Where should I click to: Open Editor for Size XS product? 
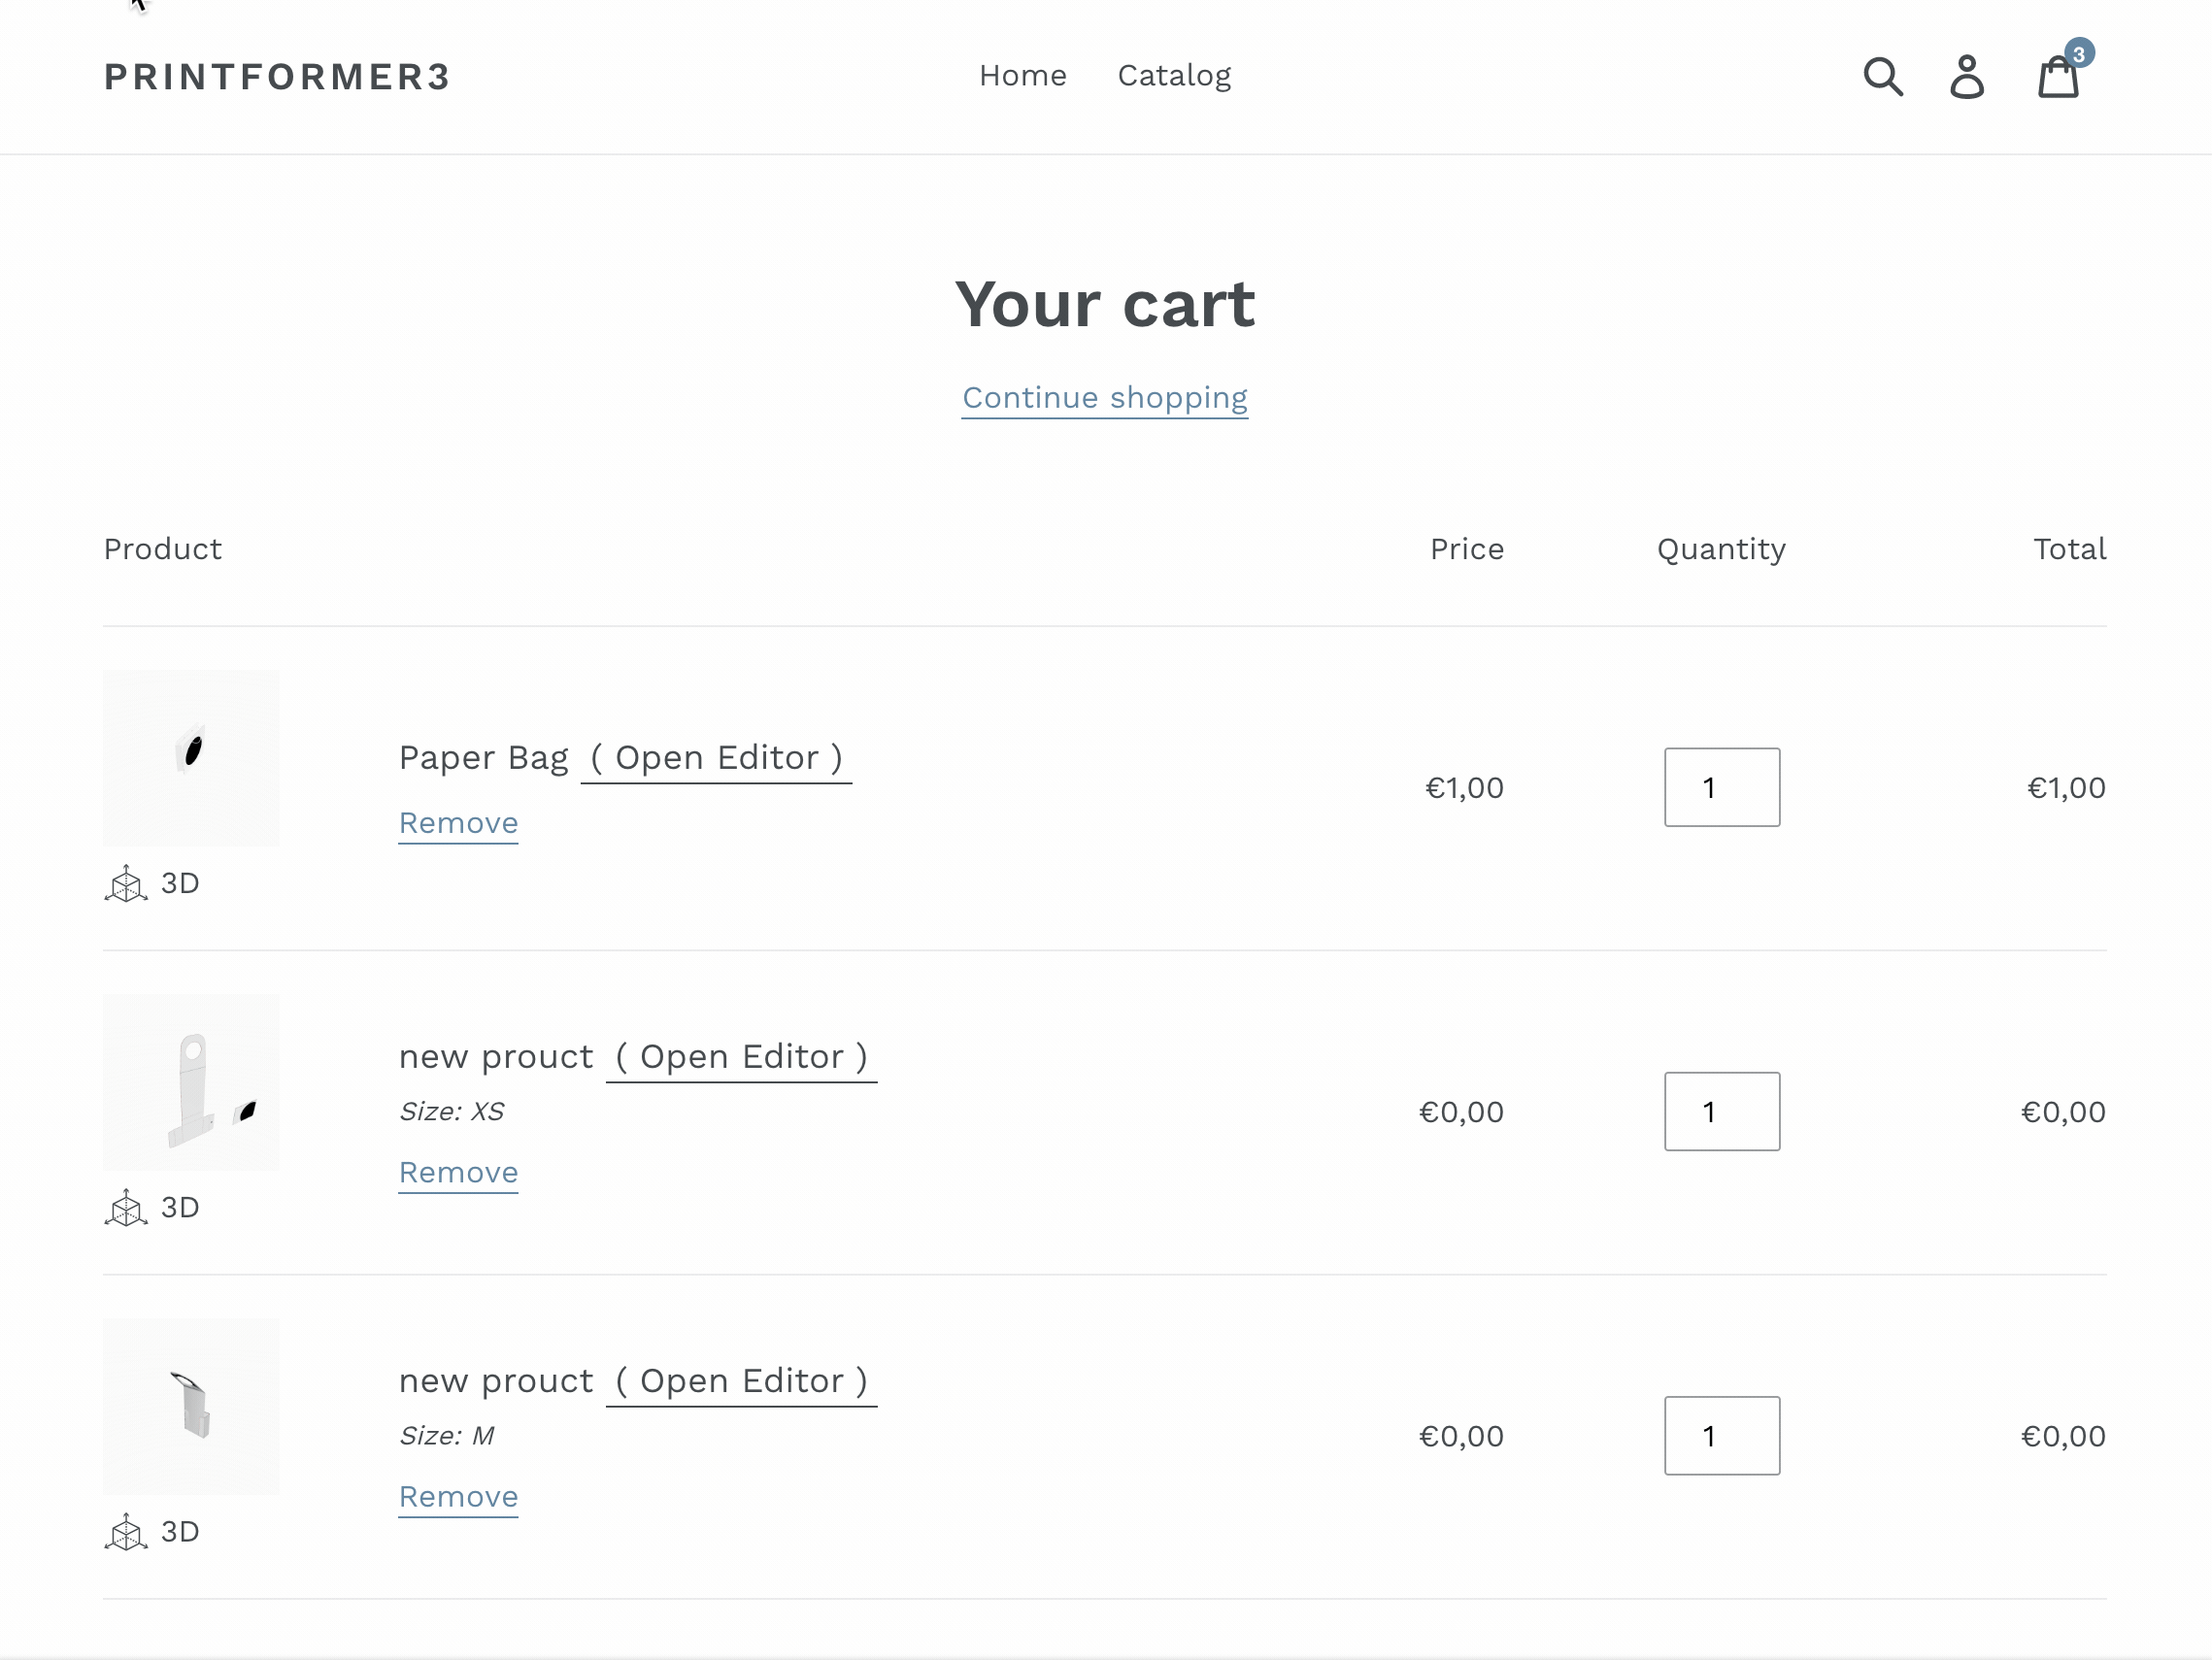741,1057
